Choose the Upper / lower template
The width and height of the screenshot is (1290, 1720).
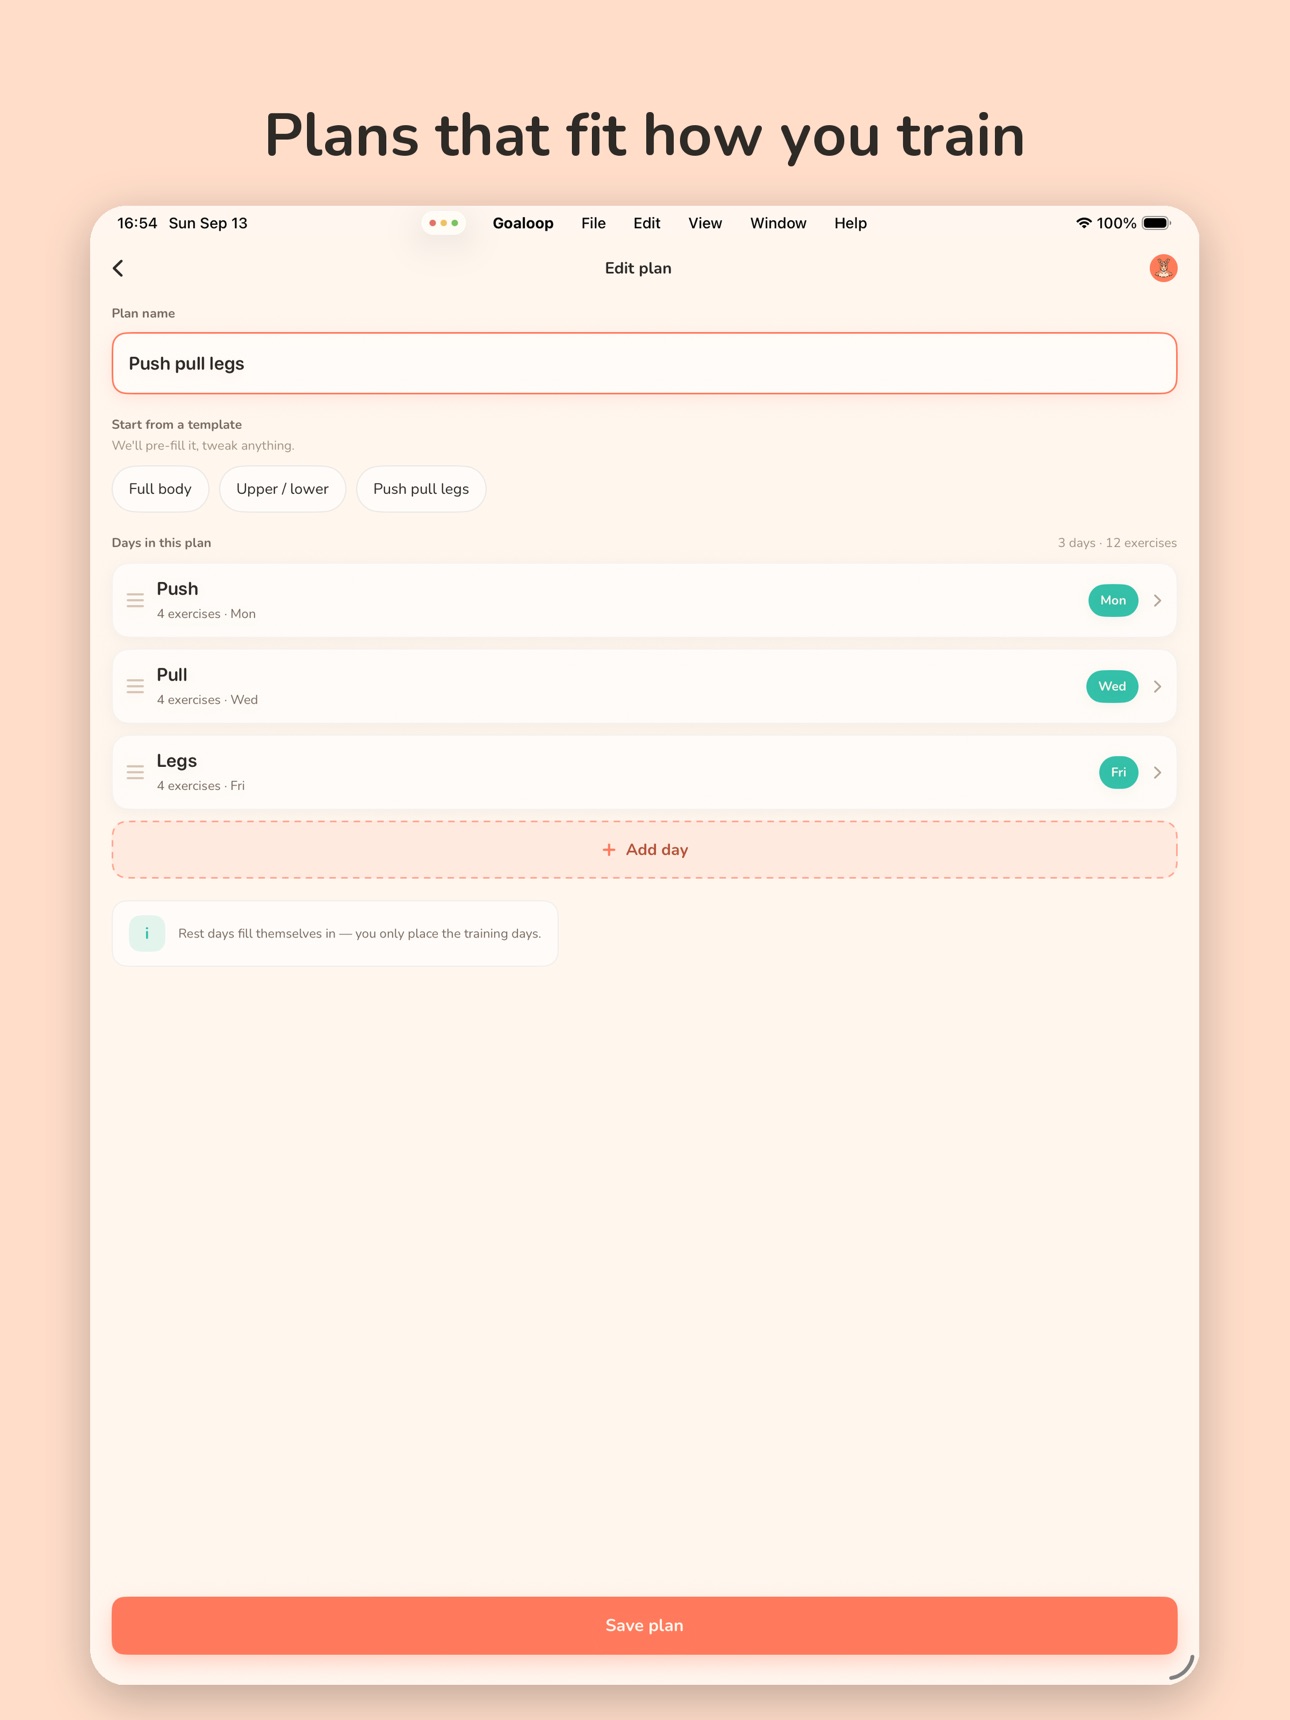(x=282, y=489)
